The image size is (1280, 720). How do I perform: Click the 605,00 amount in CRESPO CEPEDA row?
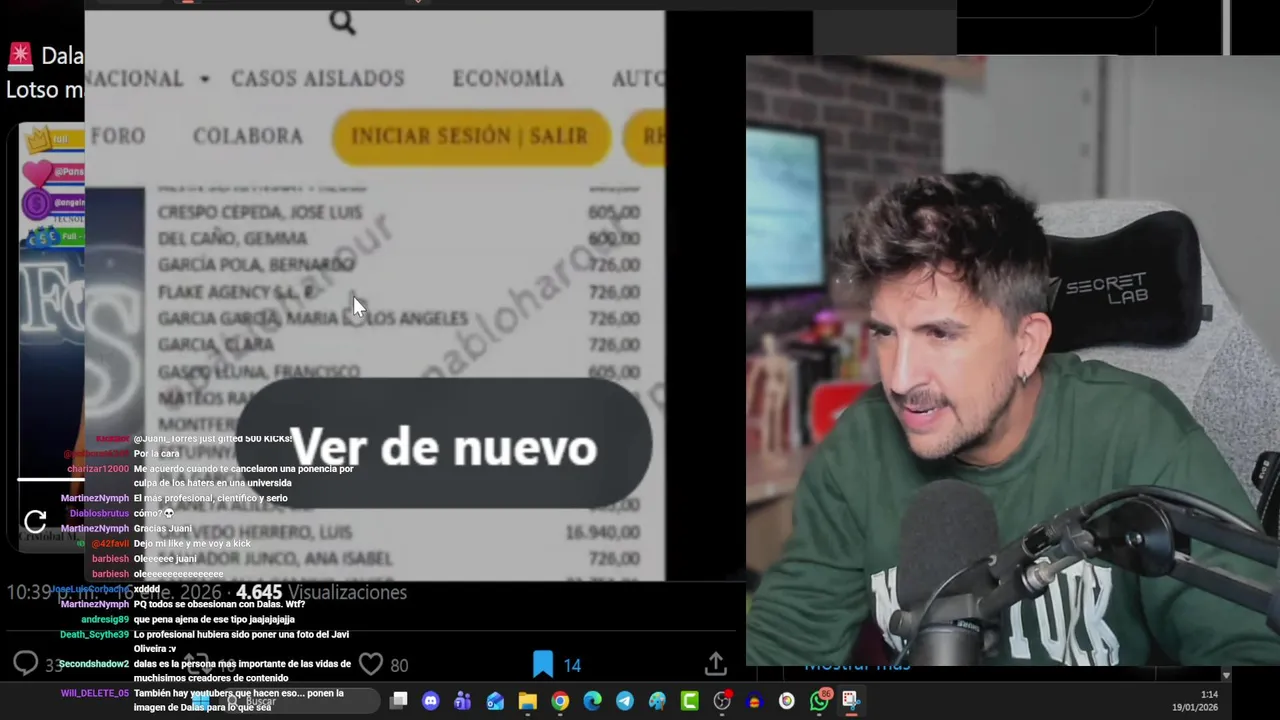coord(614,213)
